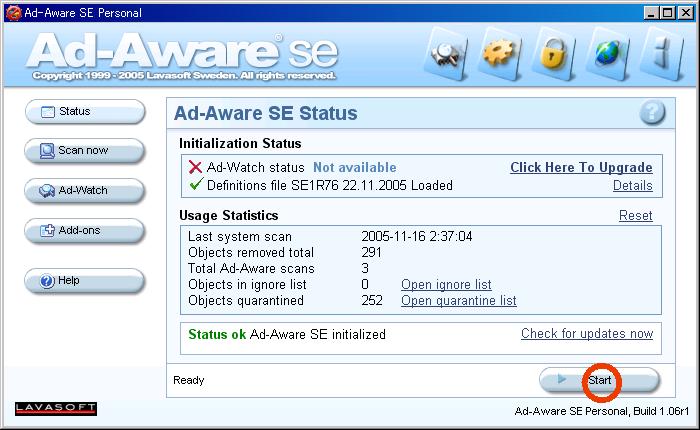Open settings via the orange gear icon
This screenshot has height=430, width=700.
pos(500,54)
